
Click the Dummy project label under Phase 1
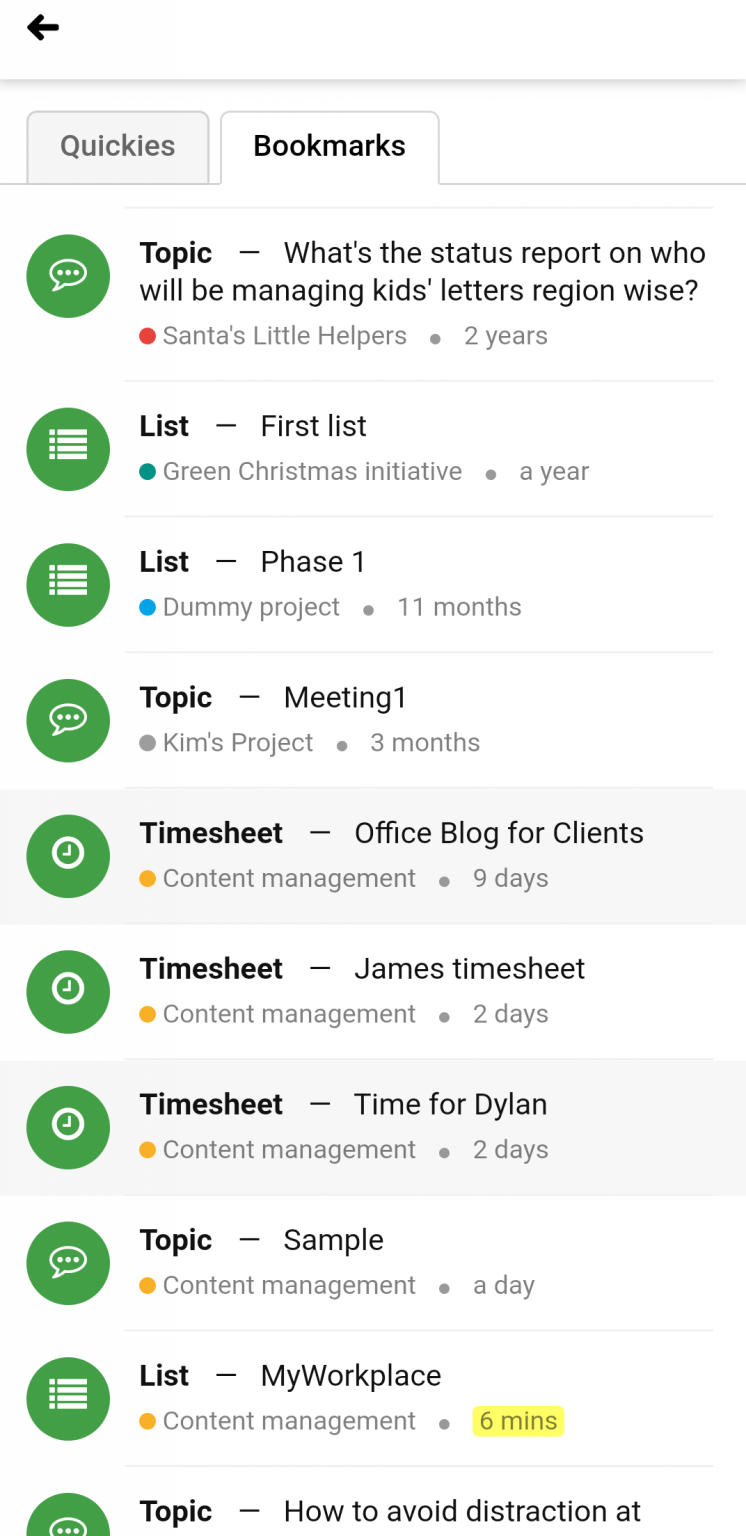coord(250,607)
